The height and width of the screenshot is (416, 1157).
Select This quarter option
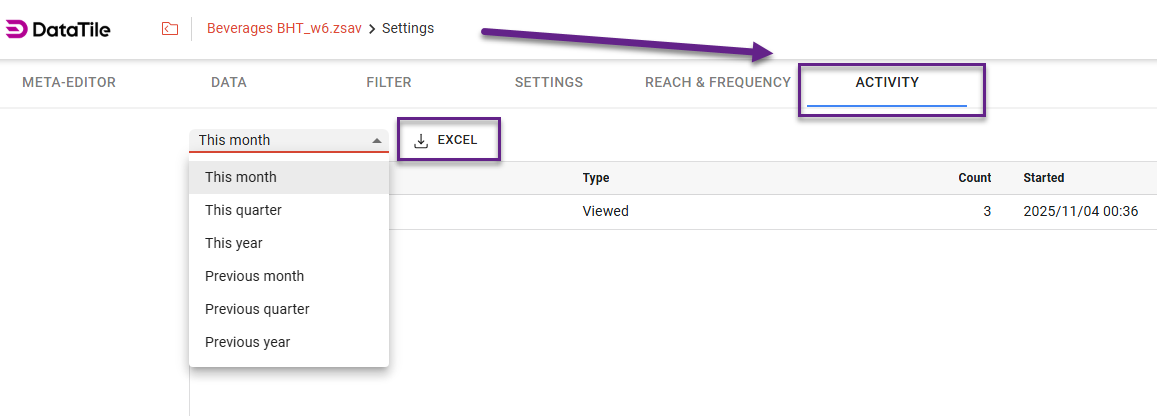click(x=243, y=210)
